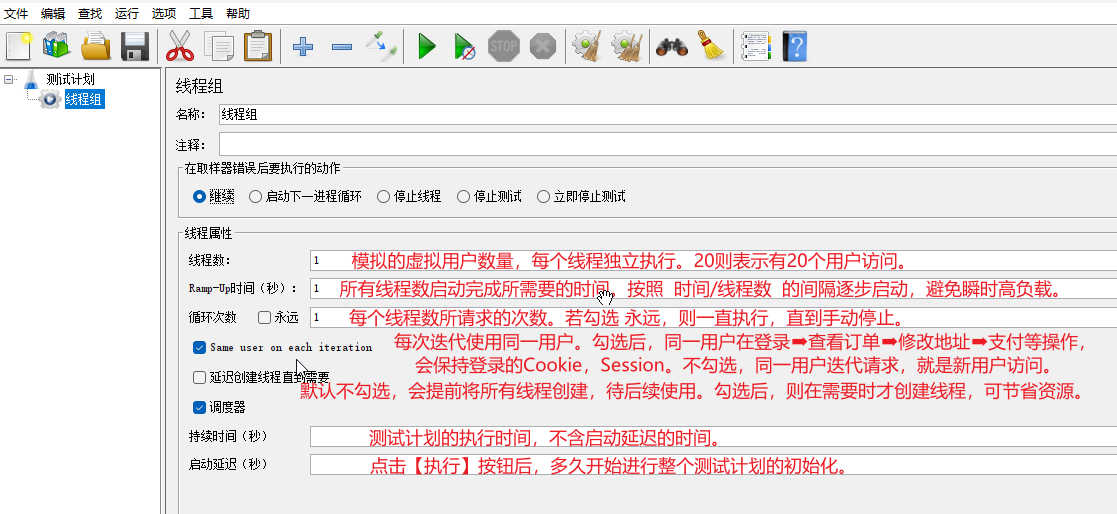
Task: Collapse all with the minus icon
Action: (x=342, y=47)
